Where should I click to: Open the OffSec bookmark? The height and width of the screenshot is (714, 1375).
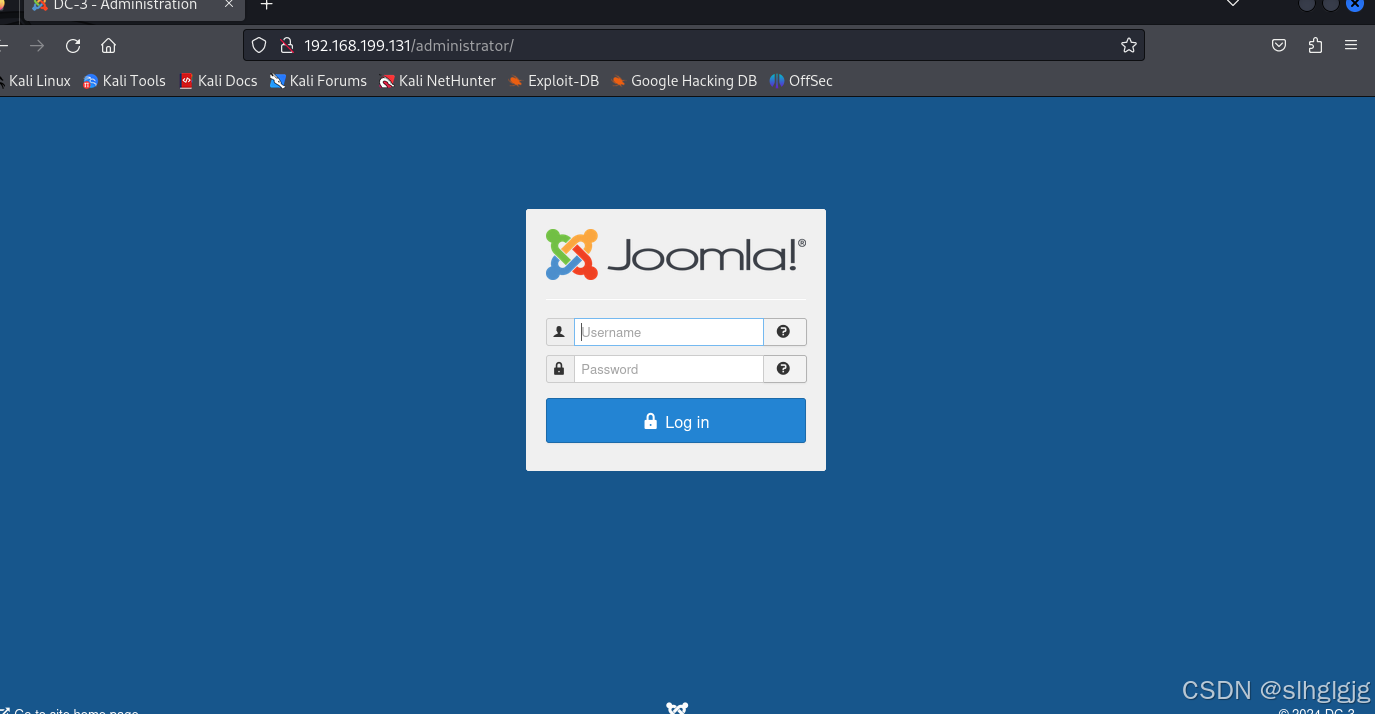click(801, 81)
